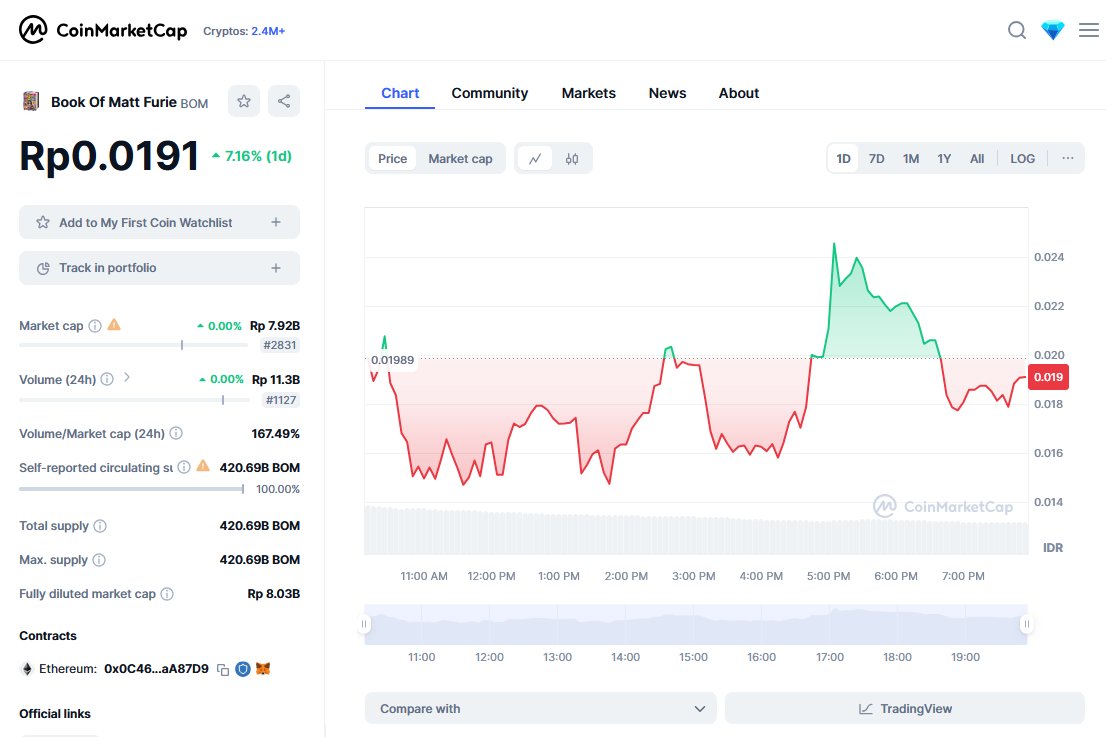Select the 7D time range
The width and height of the screenshot is (1106, 737).
click(877, 159)
